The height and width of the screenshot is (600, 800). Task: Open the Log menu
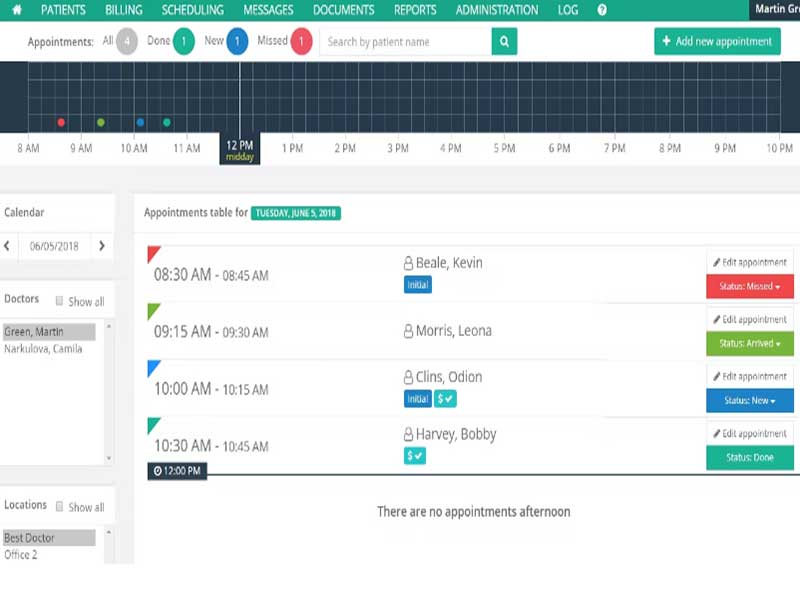[x=568, y=10]
